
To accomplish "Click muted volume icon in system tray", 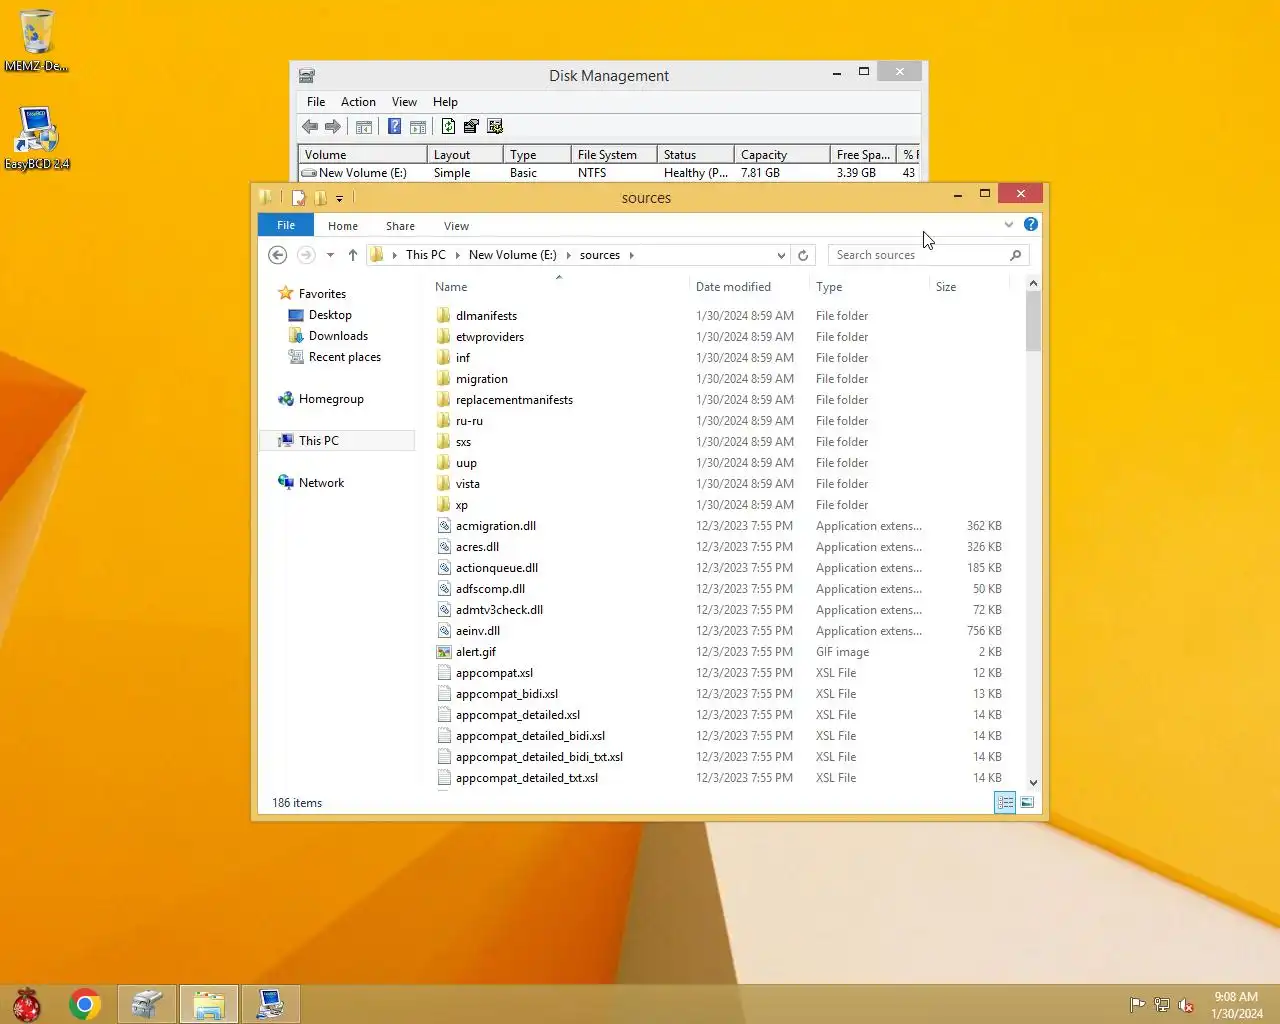I will (1186, 1005).
